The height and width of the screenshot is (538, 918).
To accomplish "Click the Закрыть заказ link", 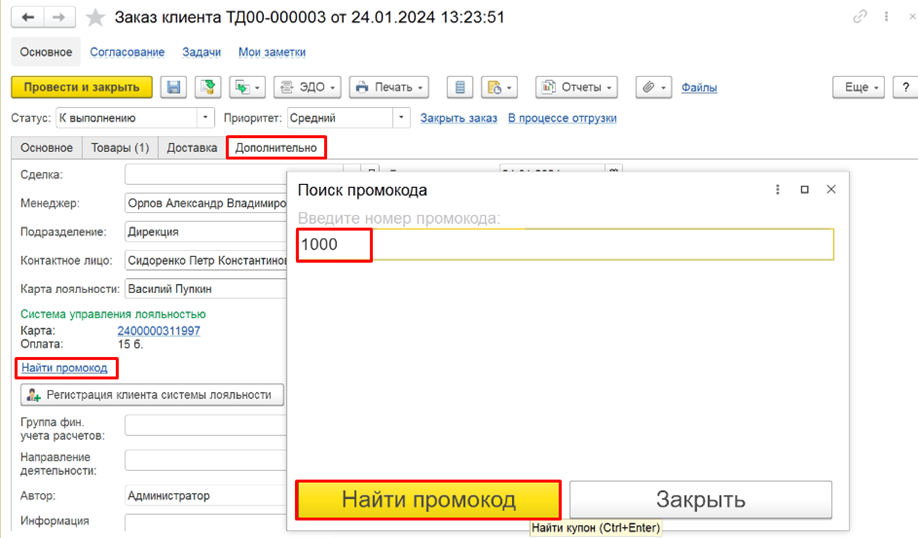I will pos(458,118).
